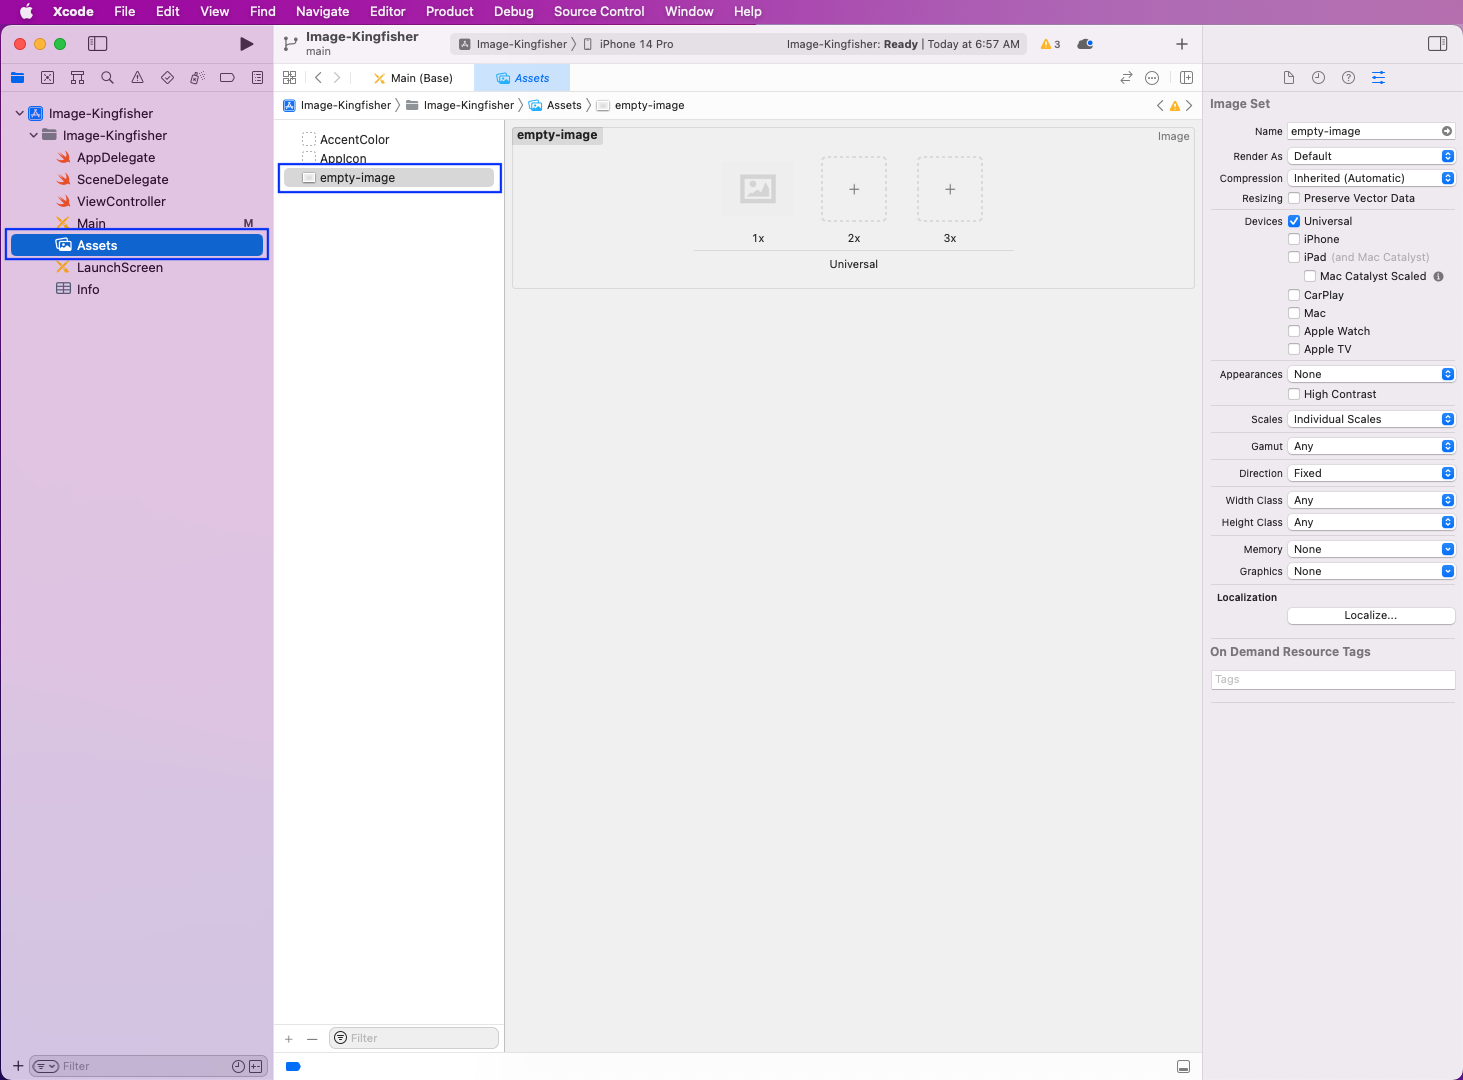This screenshot has height=1080, width=1463.
Task: Remove selected asset with minus button
Action: coord(312,1039)
